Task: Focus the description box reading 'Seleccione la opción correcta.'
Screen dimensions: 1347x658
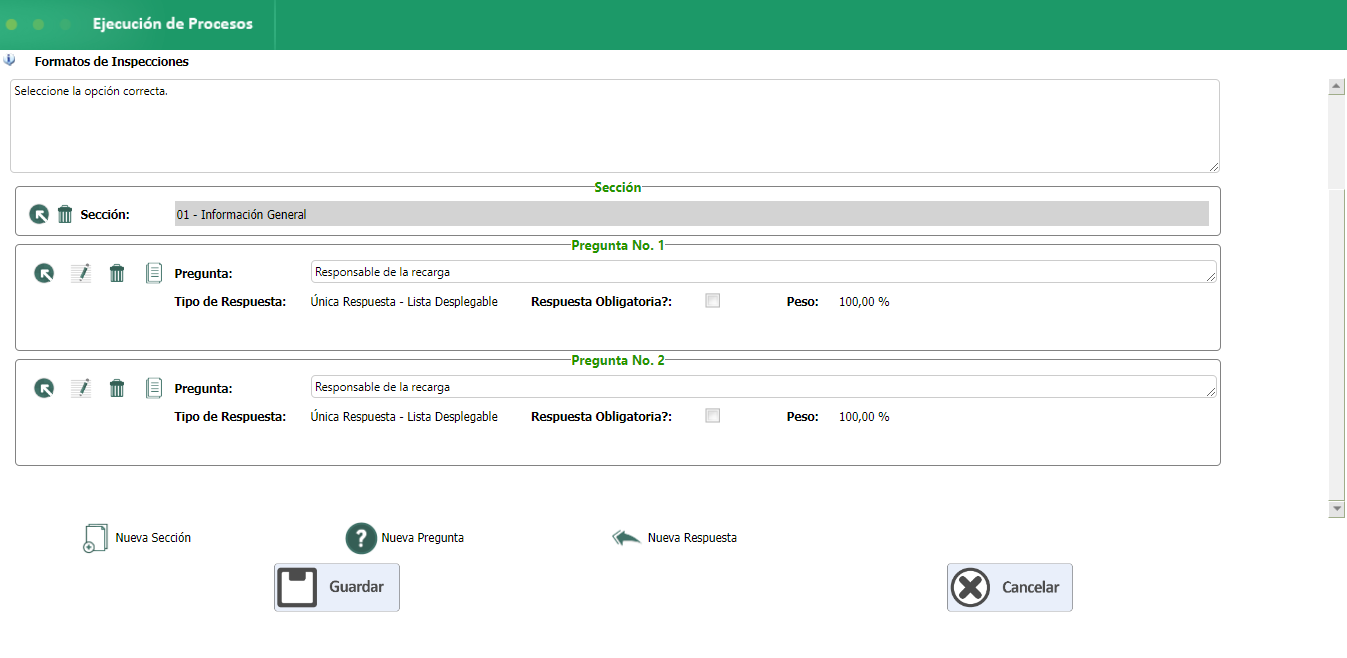Action: tap(615, 126)
